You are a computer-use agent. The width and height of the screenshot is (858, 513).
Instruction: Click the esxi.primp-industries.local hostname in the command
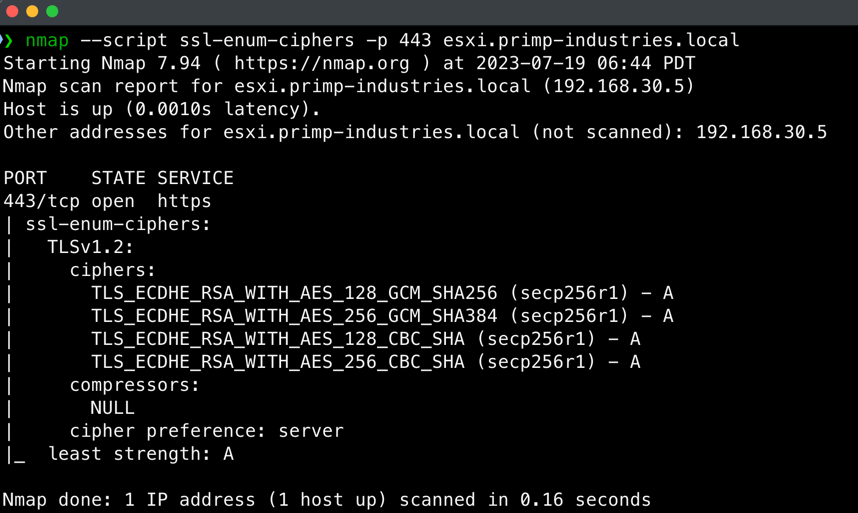click(591, 40)
